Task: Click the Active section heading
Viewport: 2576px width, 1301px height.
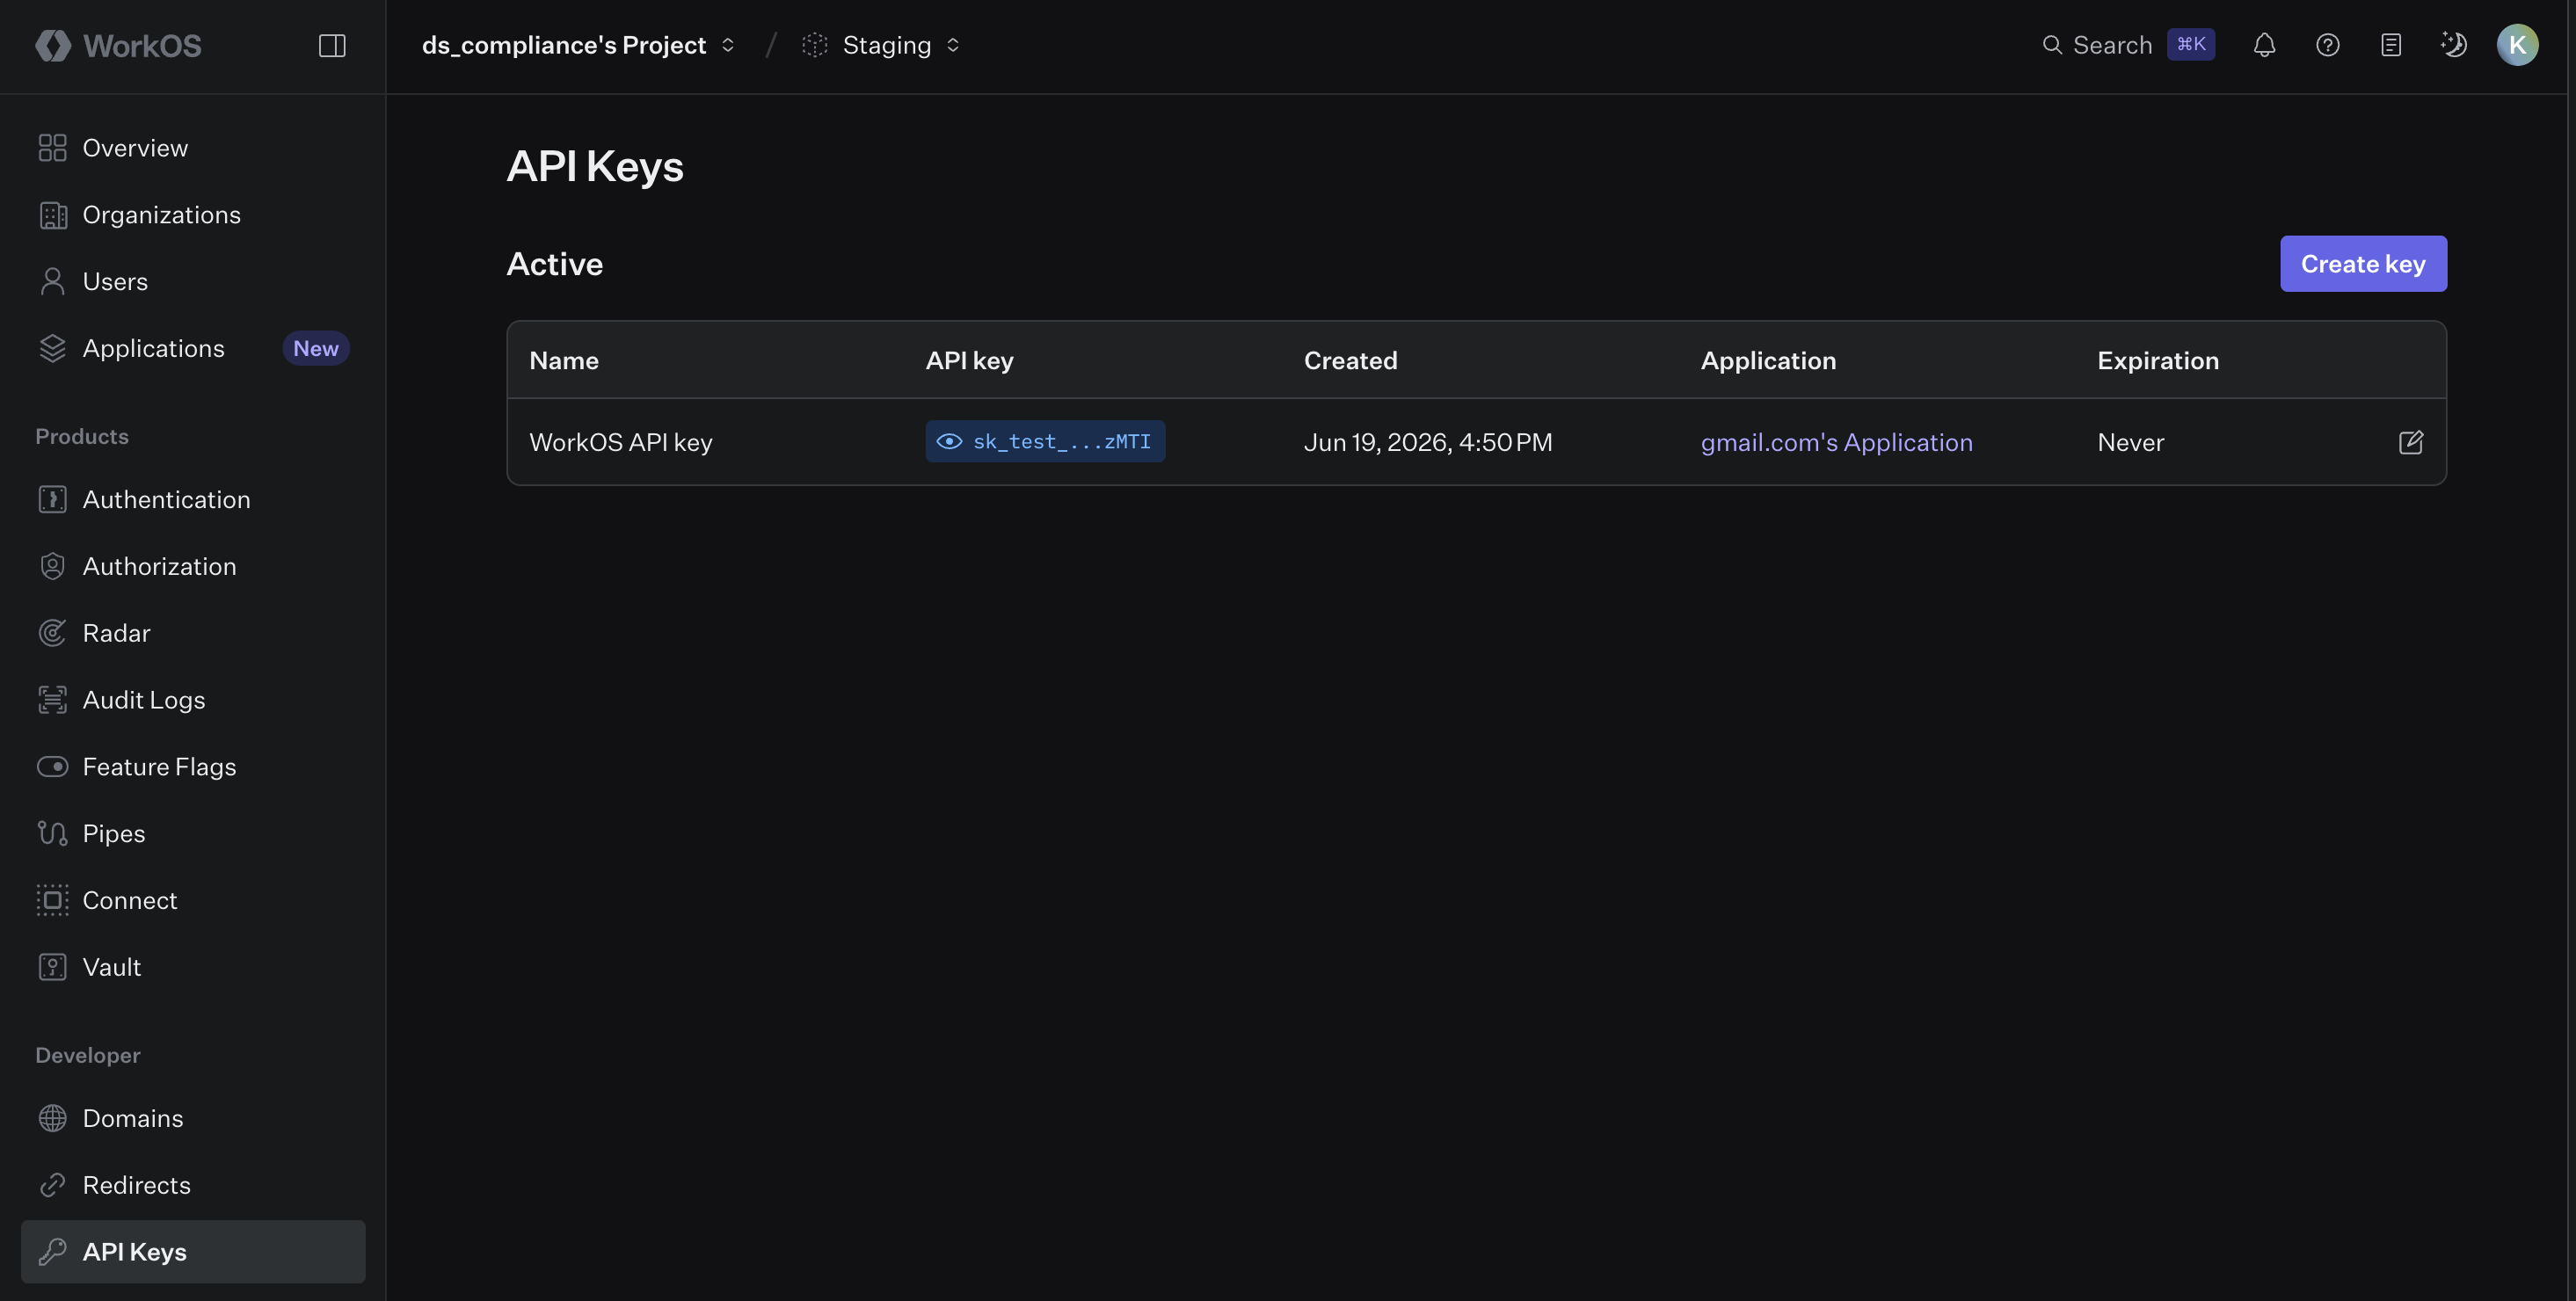Action: pos(555,264)
